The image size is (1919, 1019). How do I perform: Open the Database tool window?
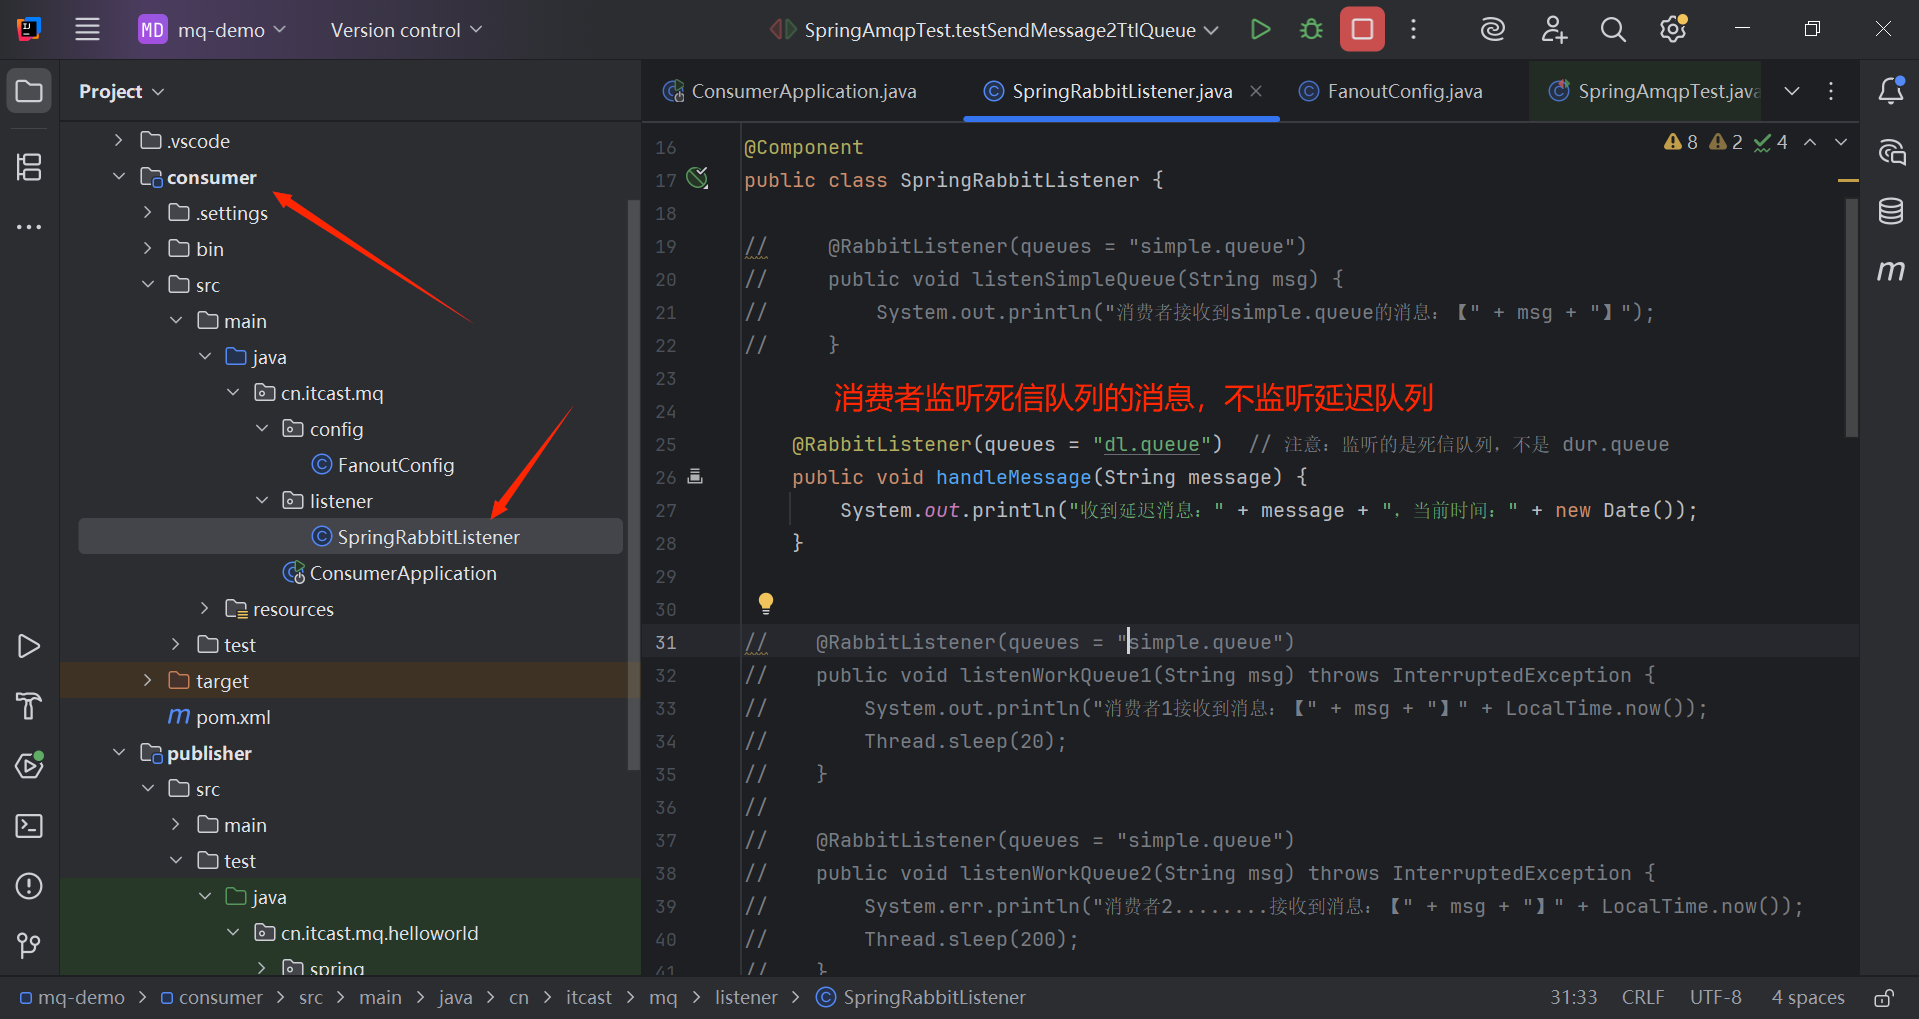(1891, 211)
